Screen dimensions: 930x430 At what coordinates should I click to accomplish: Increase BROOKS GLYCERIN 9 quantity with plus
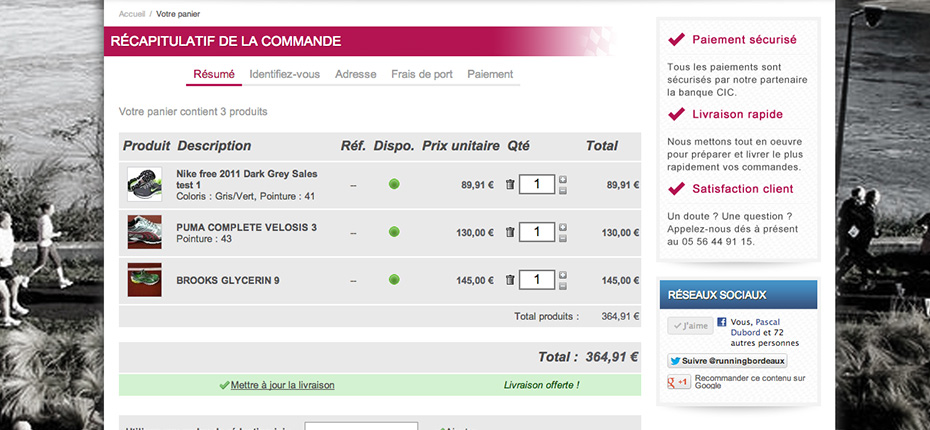[563, 275]
